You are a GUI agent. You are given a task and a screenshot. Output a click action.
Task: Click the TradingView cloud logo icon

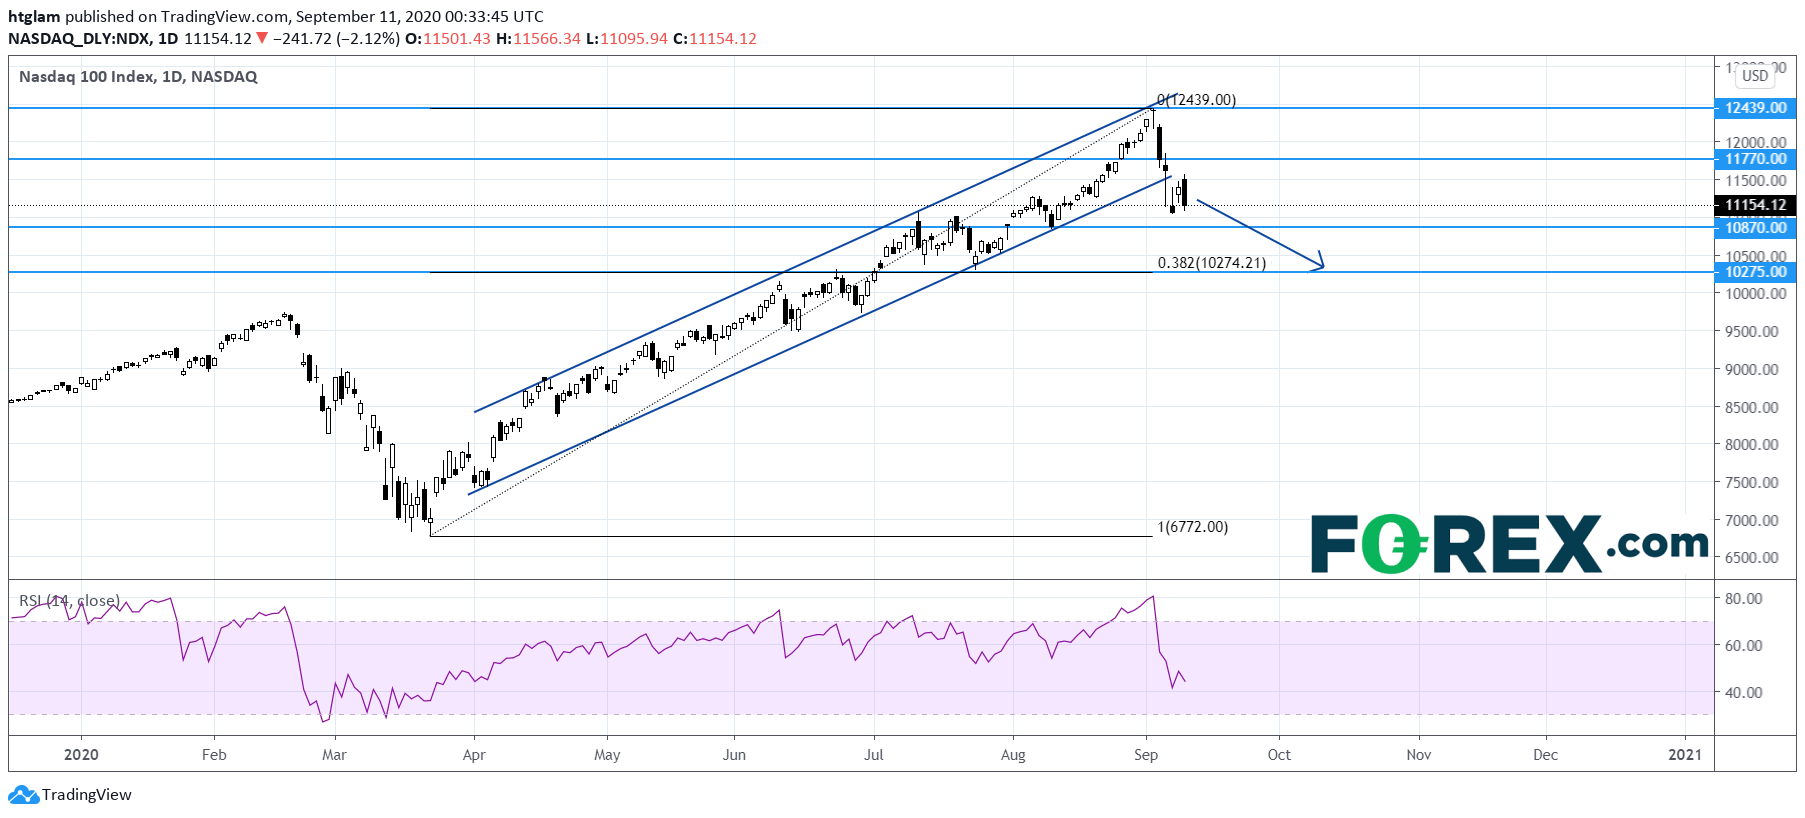tap(23, 795)
